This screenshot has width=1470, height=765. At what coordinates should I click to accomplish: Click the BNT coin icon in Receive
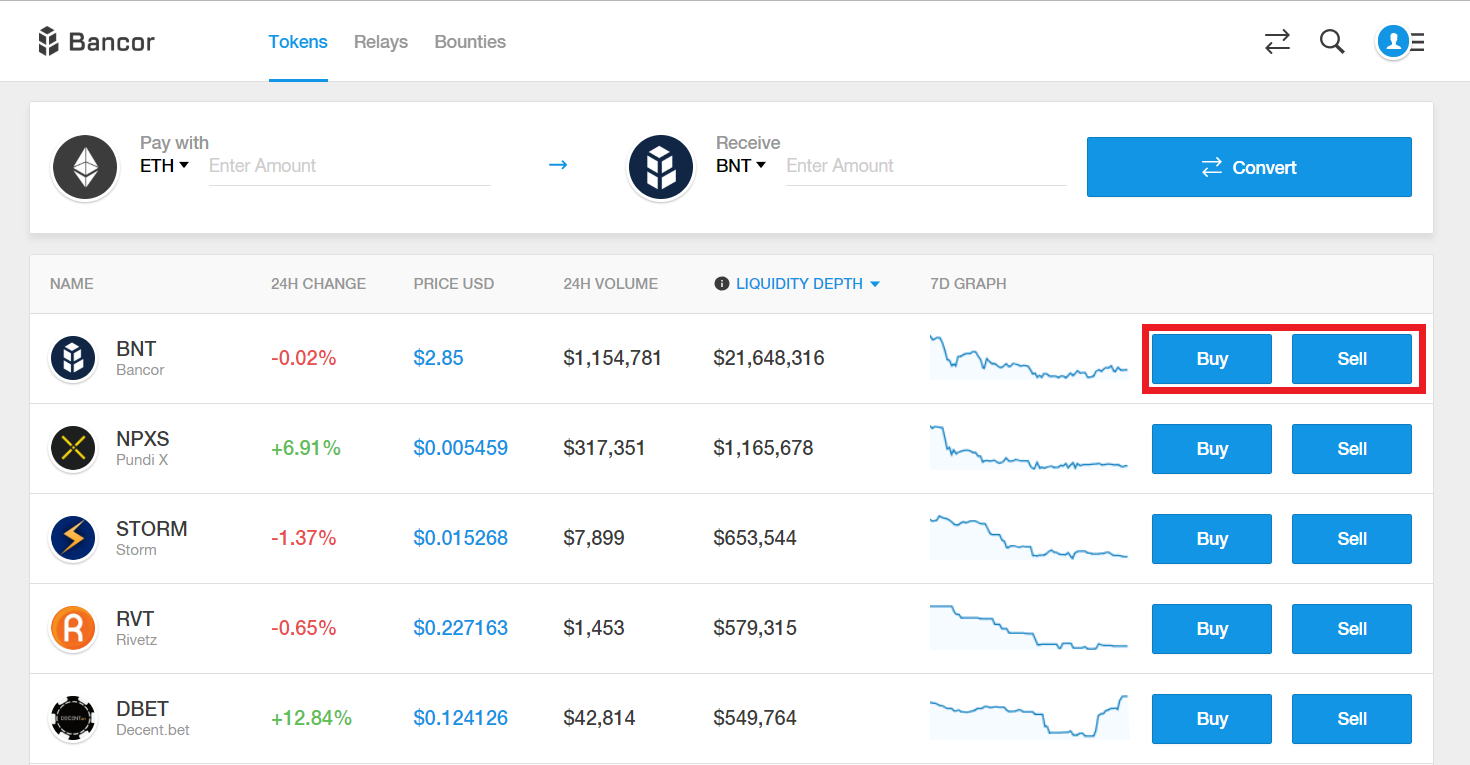pyautogui.click(x=661, y=167)
